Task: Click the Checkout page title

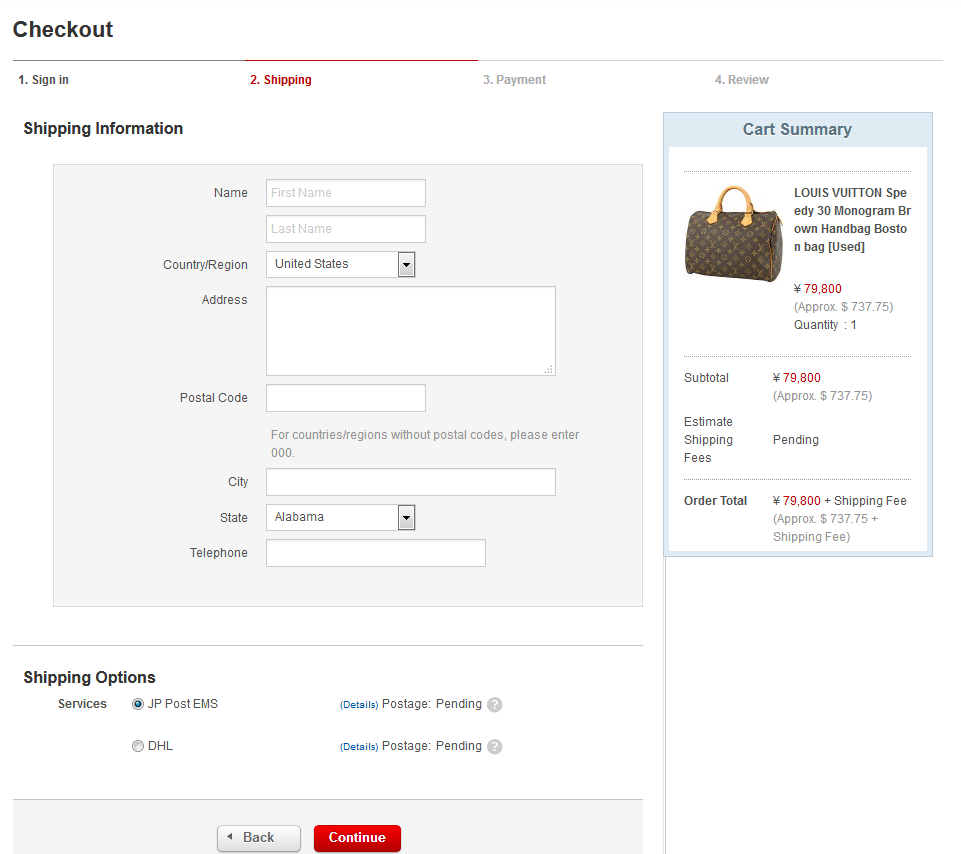Action: point(63,29)
